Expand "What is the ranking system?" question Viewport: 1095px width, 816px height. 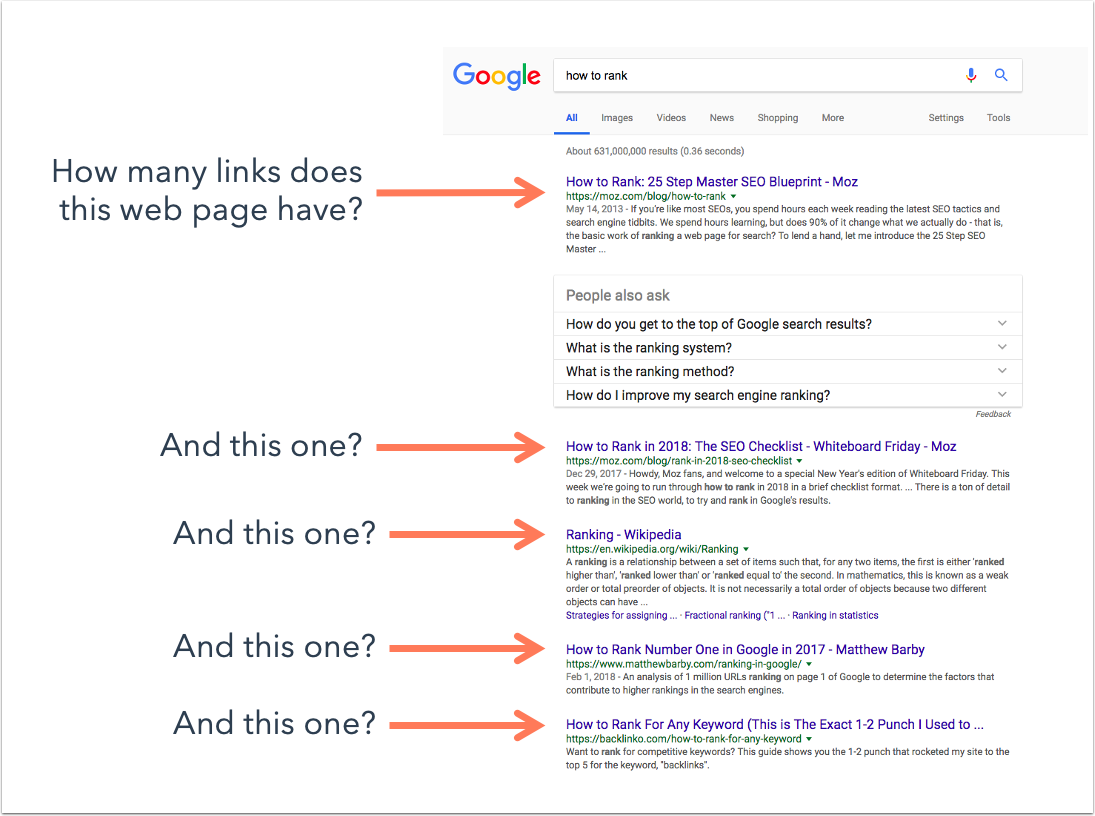coord(788,348)
